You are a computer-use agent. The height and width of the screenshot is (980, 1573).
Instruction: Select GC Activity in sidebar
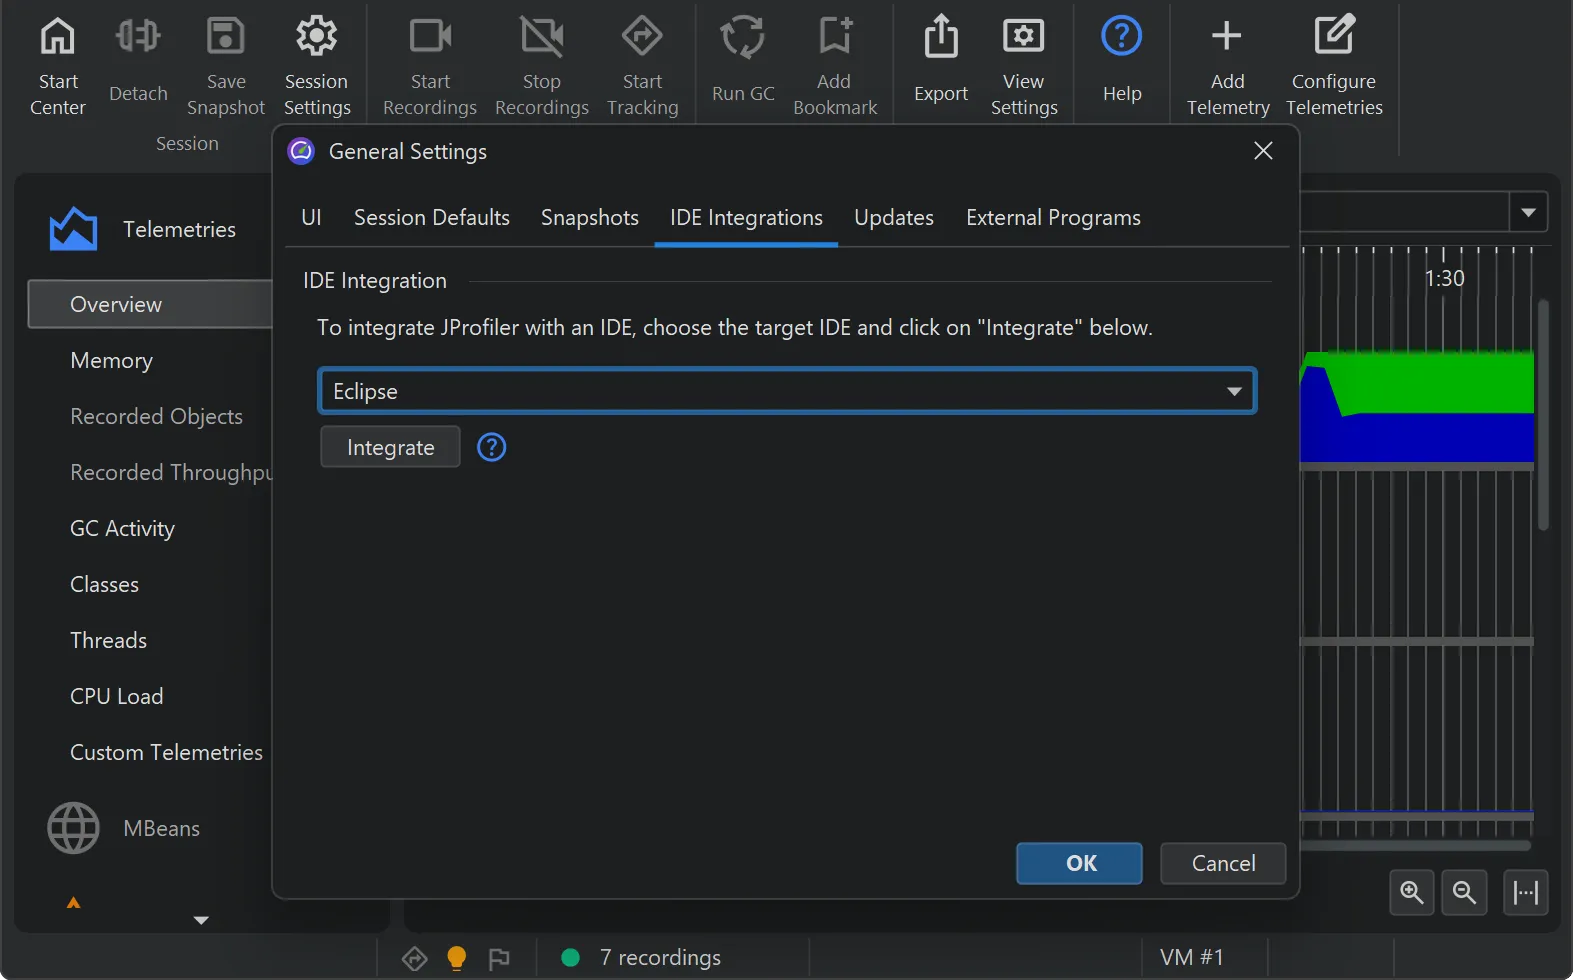pos(122,528)
